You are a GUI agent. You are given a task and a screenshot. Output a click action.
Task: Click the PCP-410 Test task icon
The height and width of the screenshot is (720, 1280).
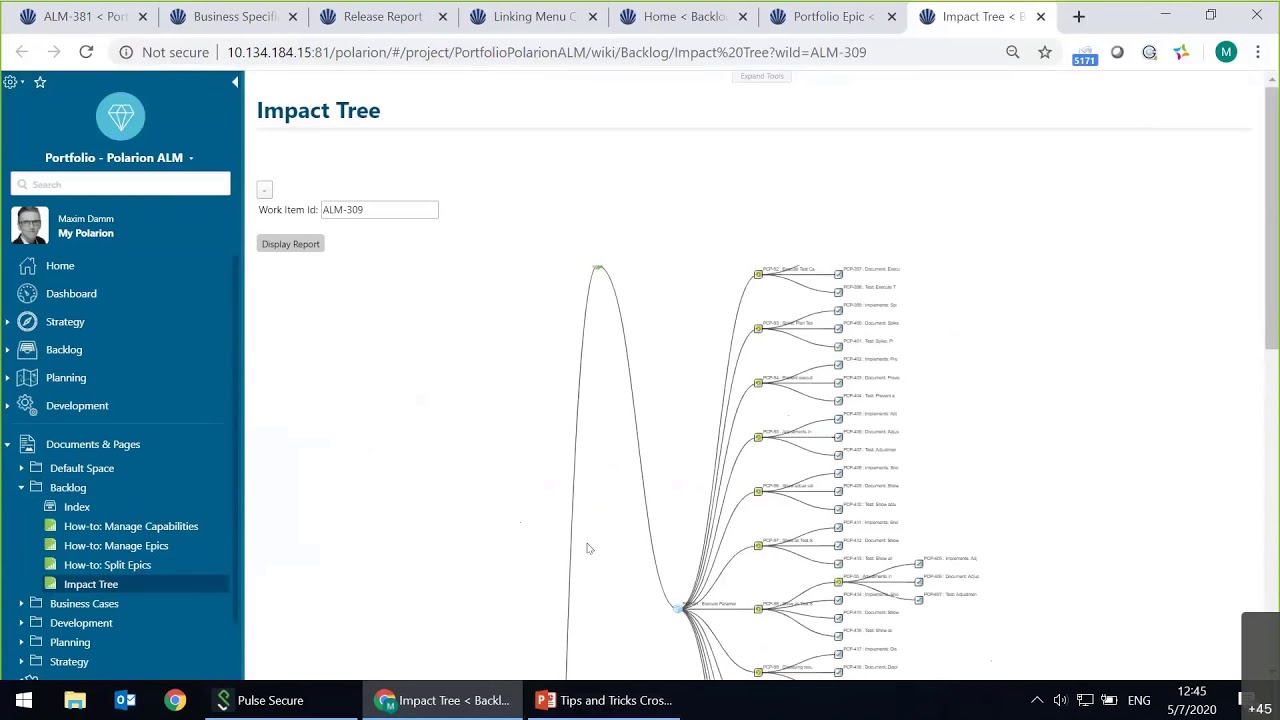838,509
